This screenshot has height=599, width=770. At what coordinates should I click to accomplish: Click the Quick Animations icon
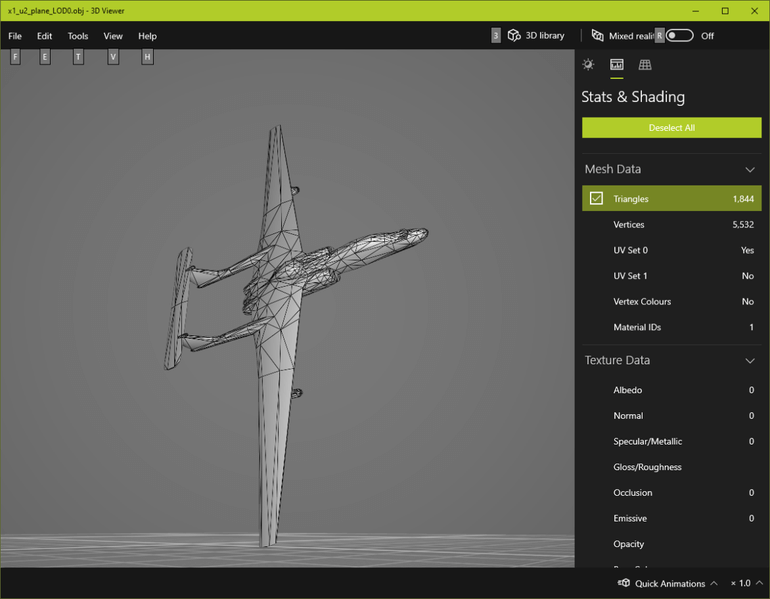[x=624, y=583]
